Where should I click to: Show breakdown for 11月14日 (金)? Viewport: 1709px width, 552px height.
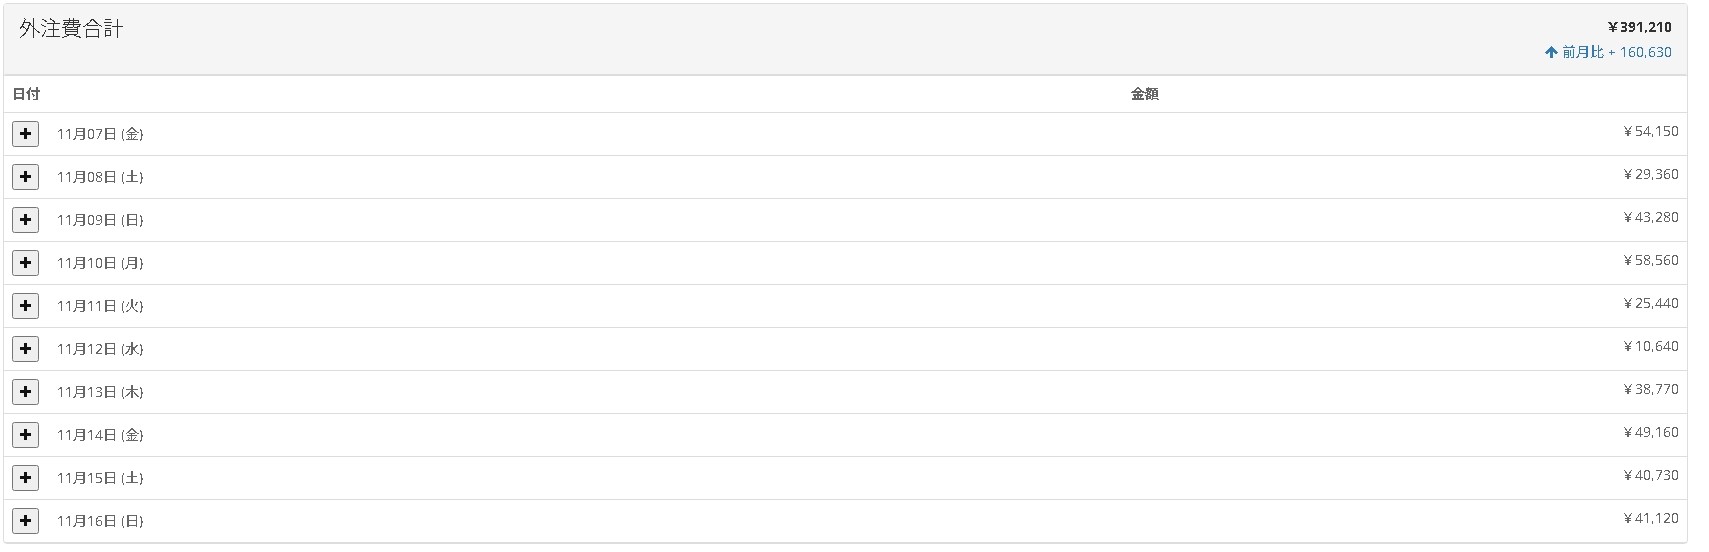26,434
